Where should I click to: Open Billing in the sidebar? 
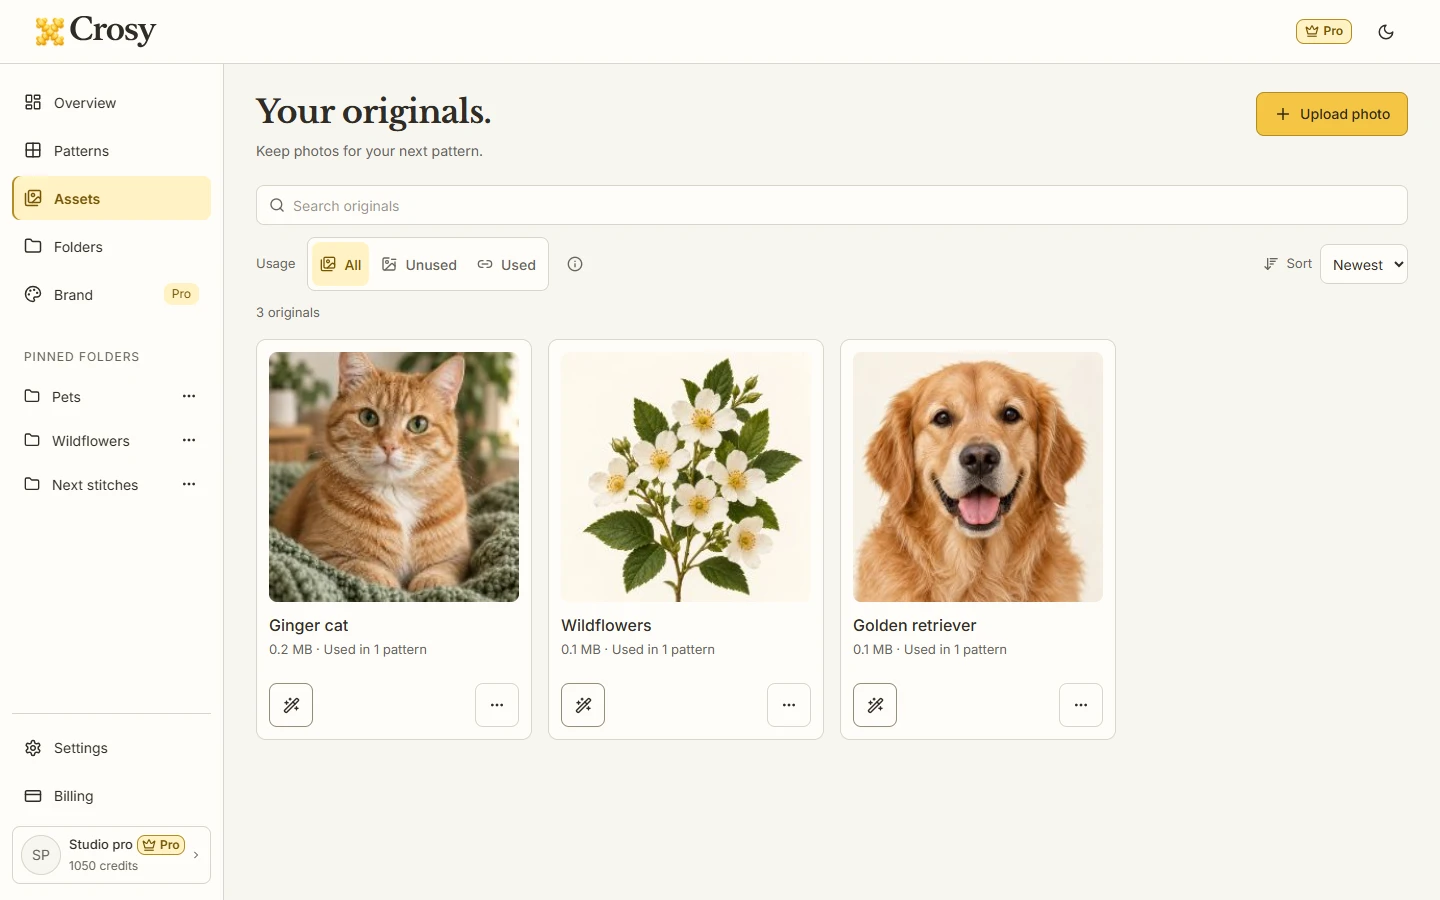112,796
